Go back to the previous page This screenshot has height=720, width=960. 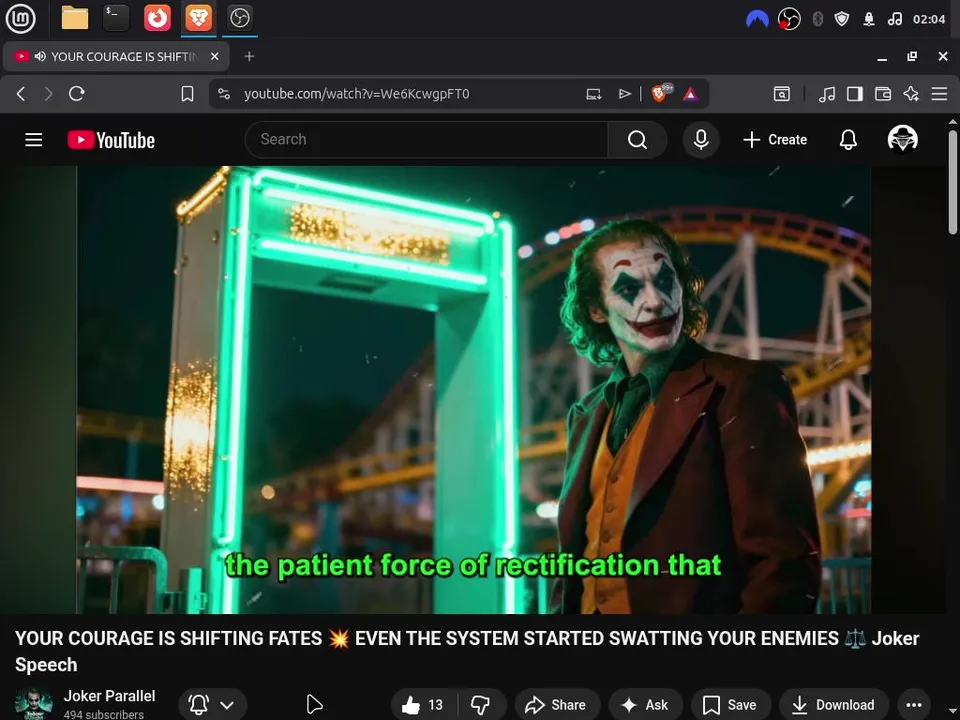click(x=21, y=94)
